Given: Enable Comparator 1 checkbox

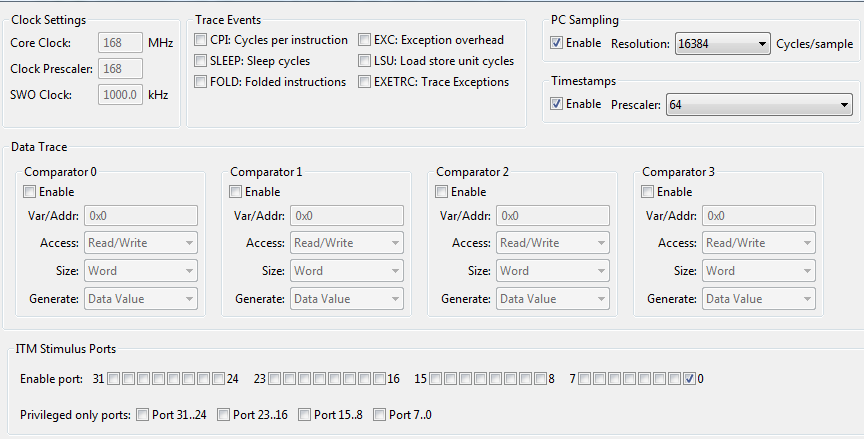Looking at the screenshot, I should 236,192.
